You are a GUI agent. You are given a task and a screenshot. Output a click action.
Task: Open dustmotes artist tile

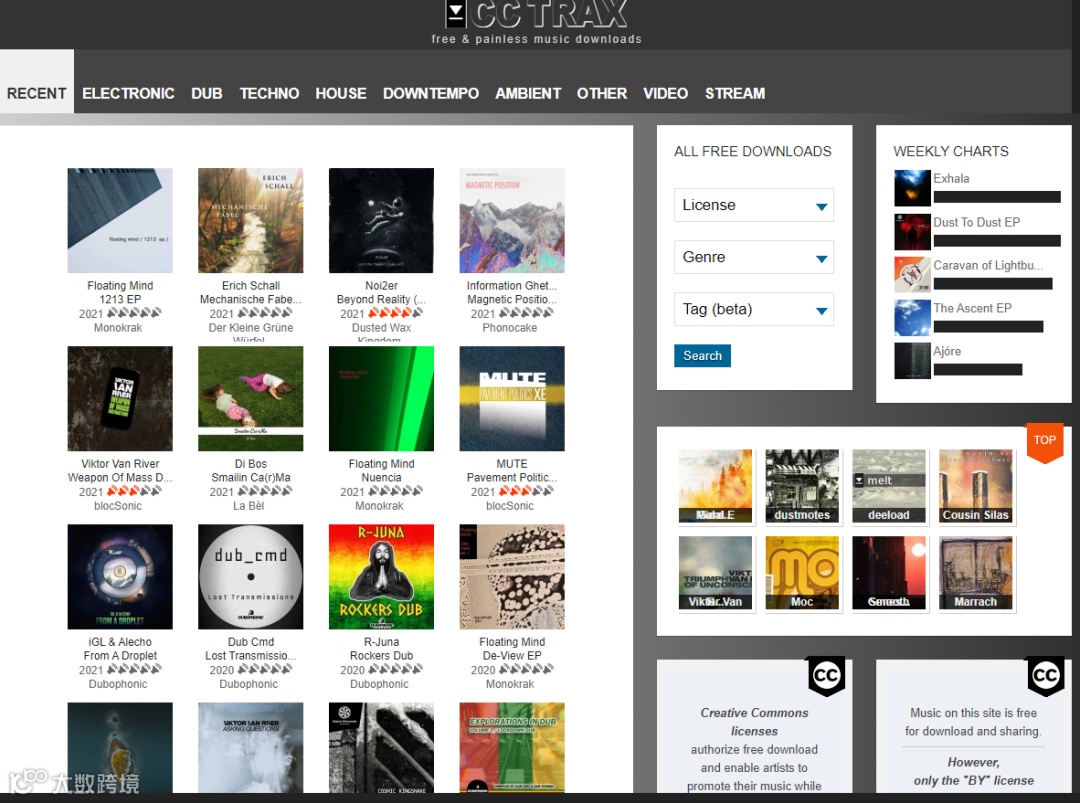tap(802, 486)
